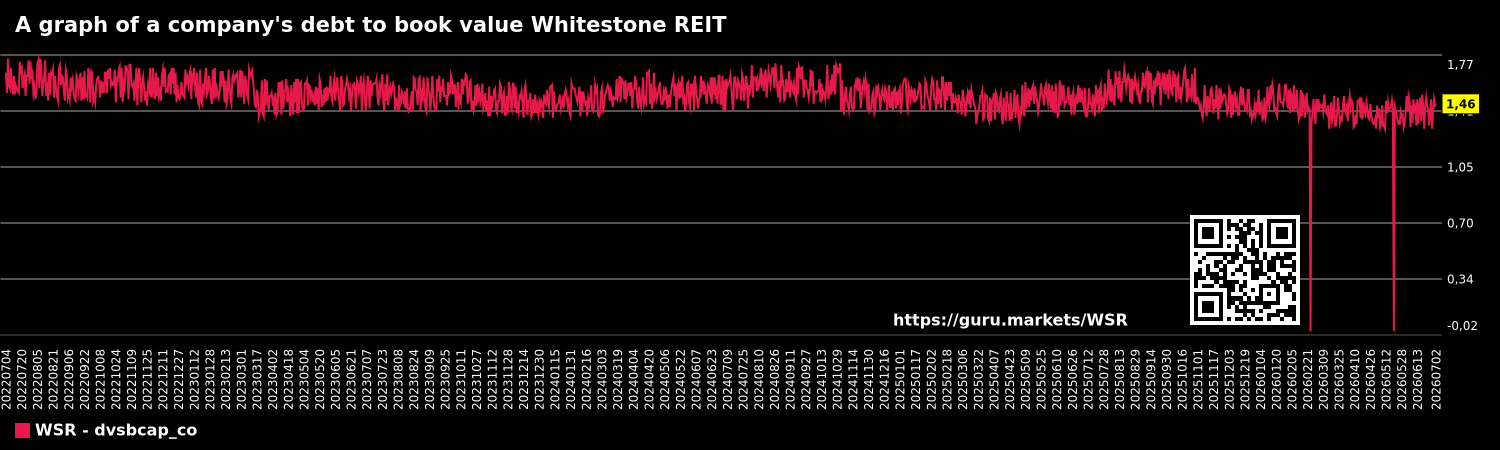This screenshot has height=450, width=1500.
Task: Click the 20241216 x-axis date label
Action: click(885, 378)
